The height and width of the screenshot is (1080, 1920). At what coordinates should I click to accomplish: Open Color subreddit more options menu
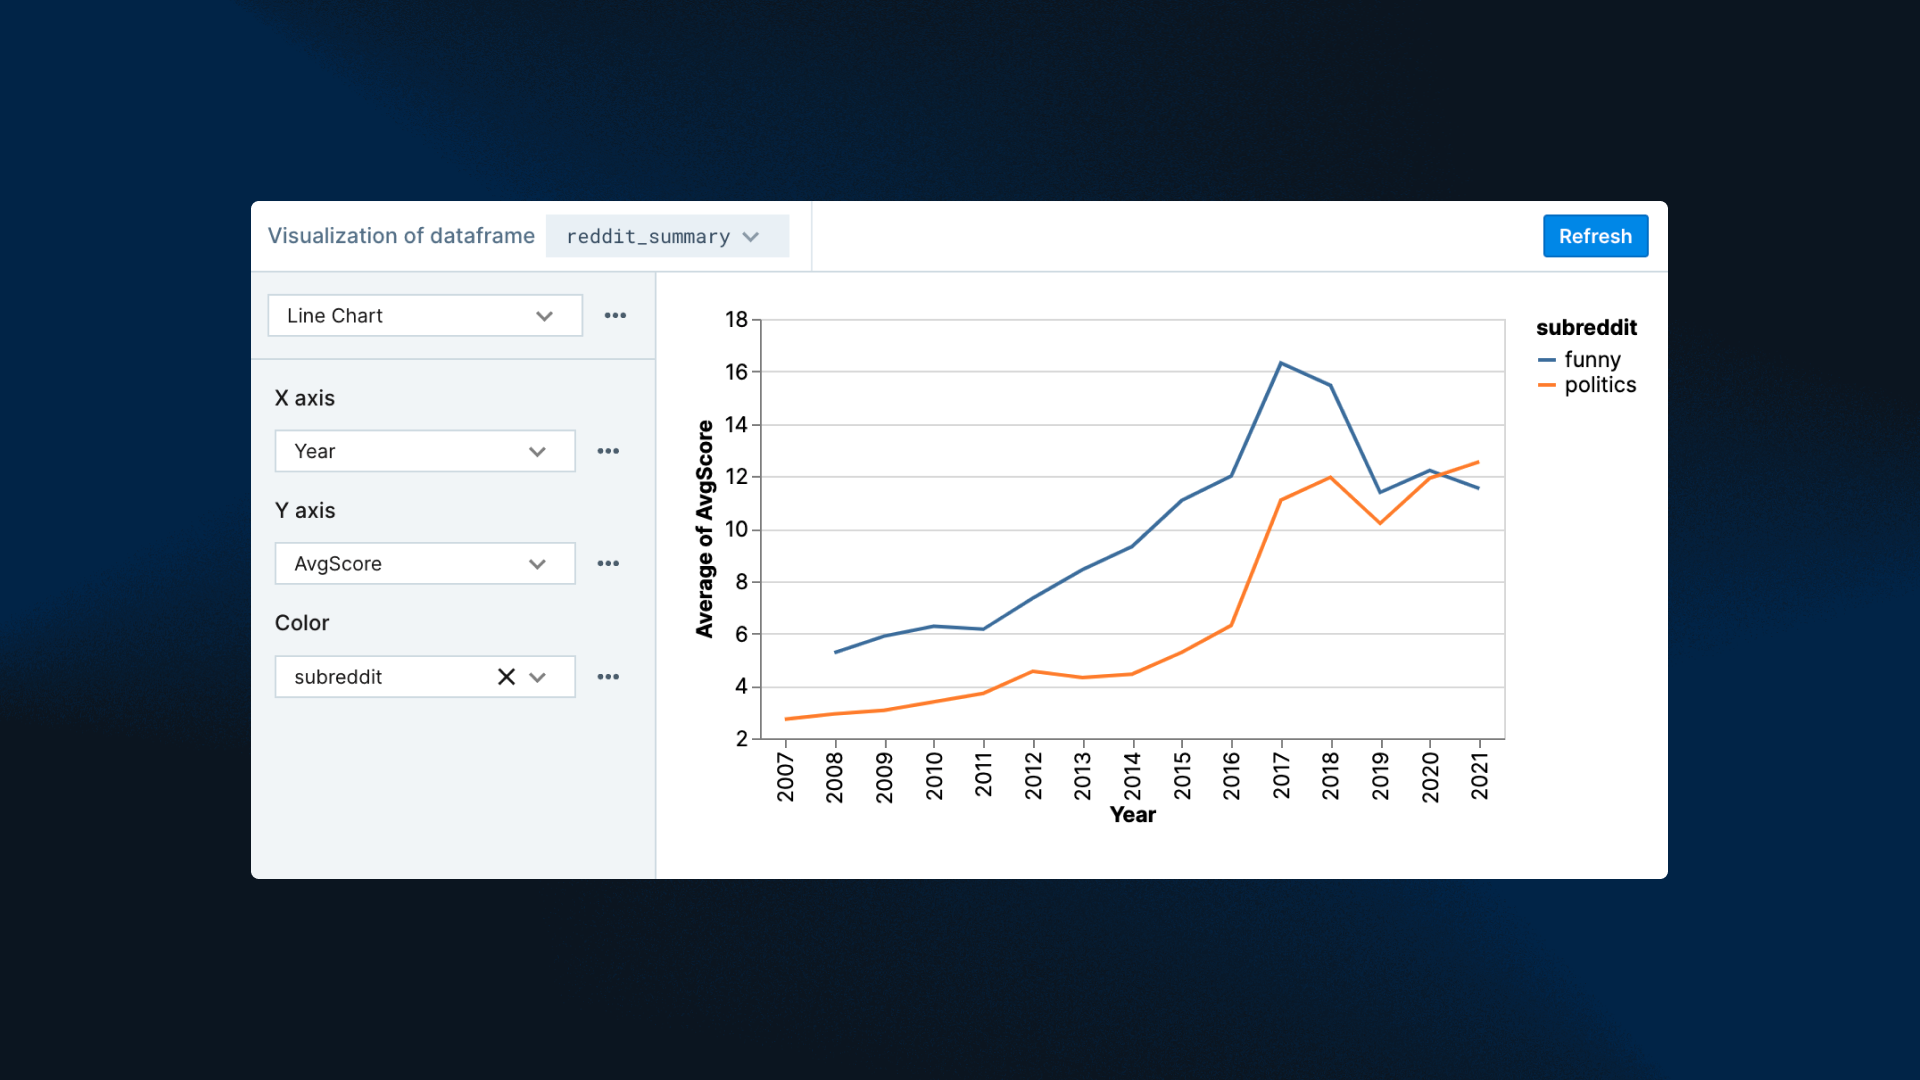pos(608,677)
